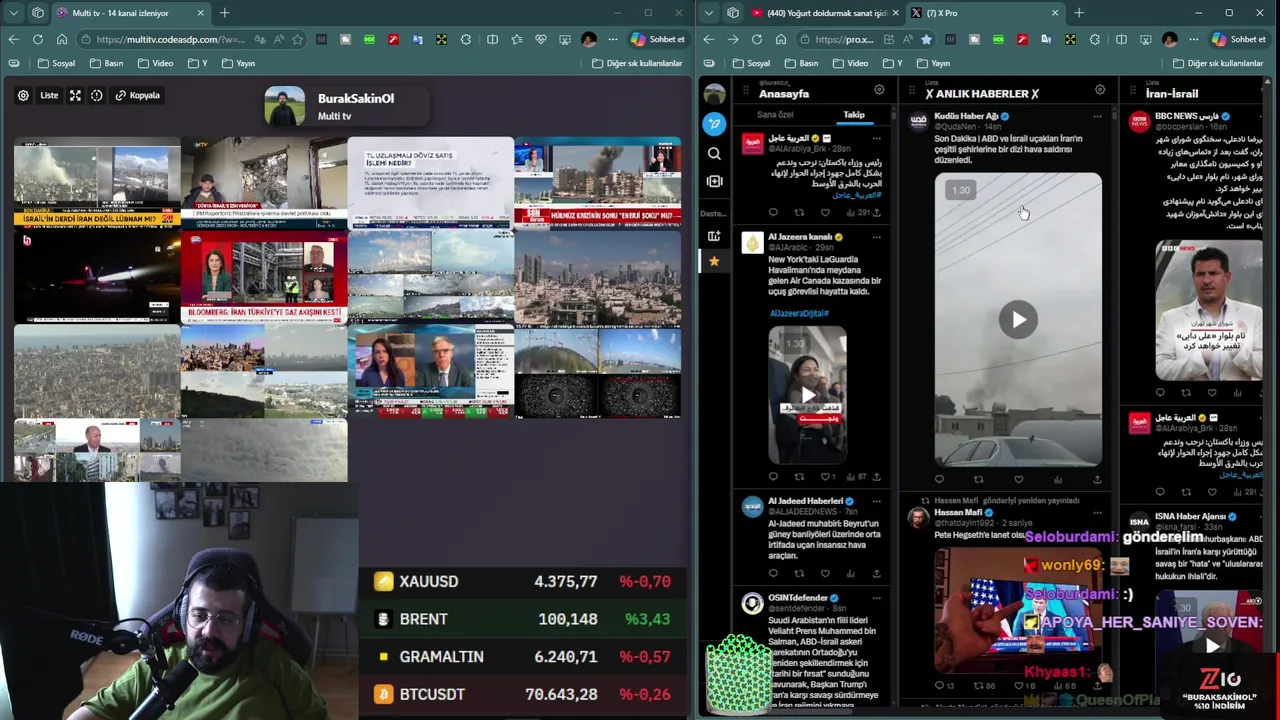
Task: Open Video bookmarks folder in left browser
Action: (x=155, y=63)
